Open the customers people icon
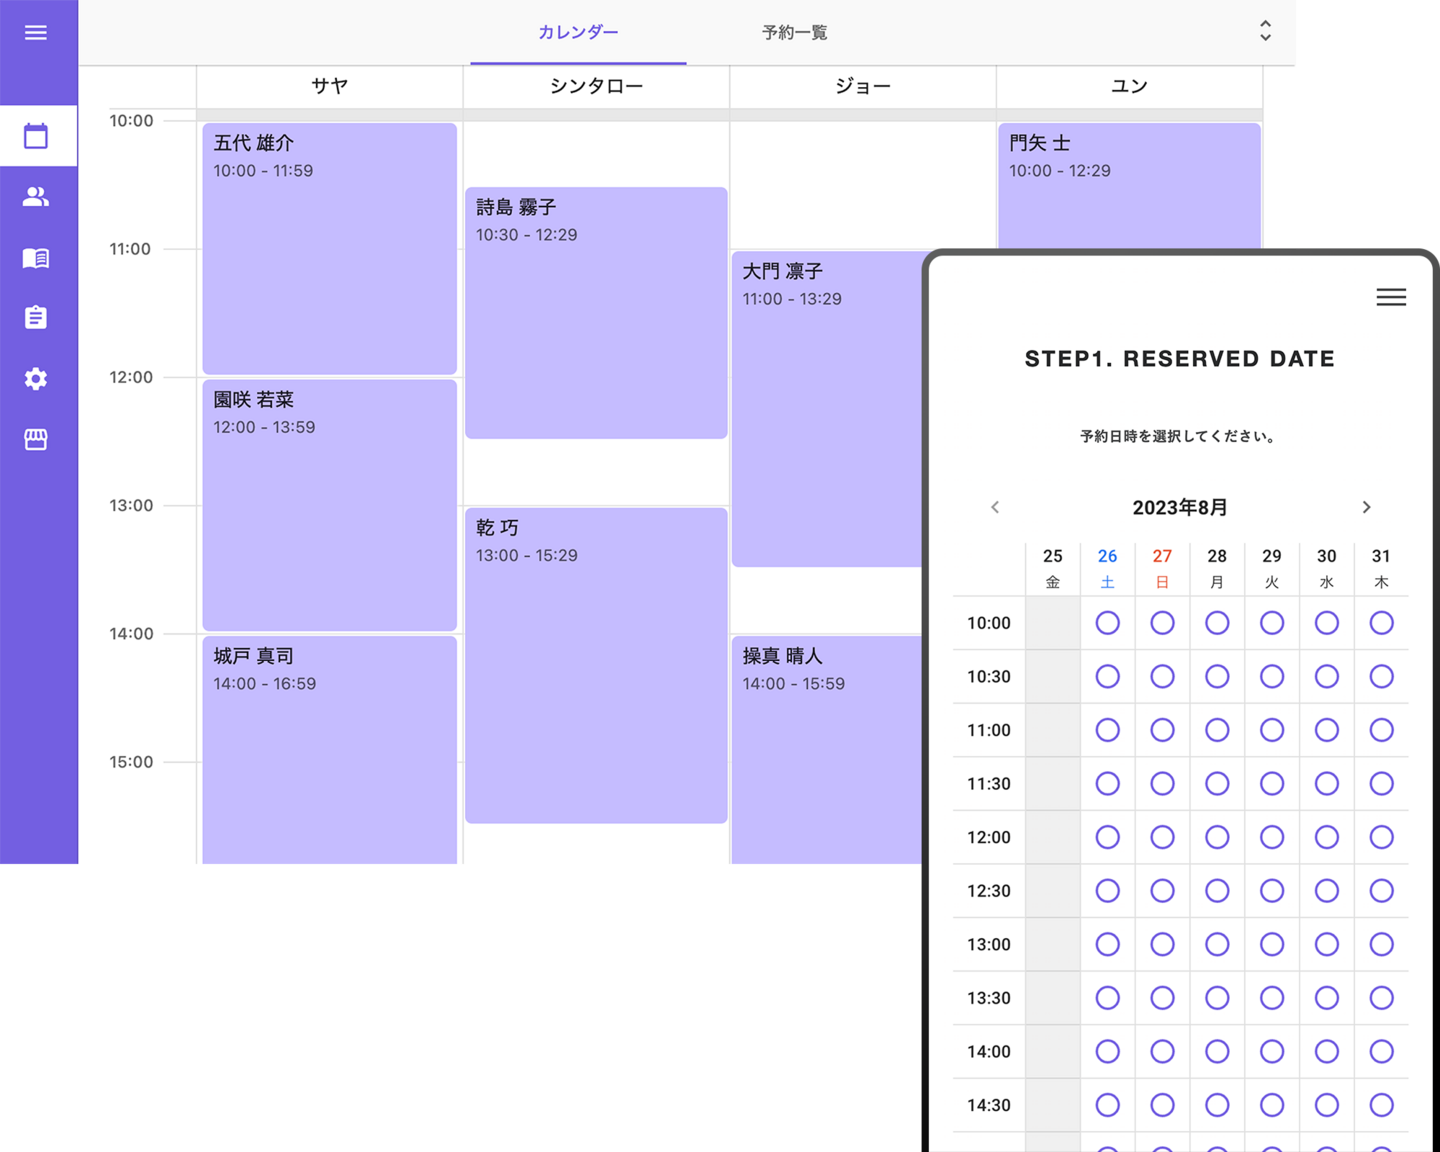 coord(36,197)
